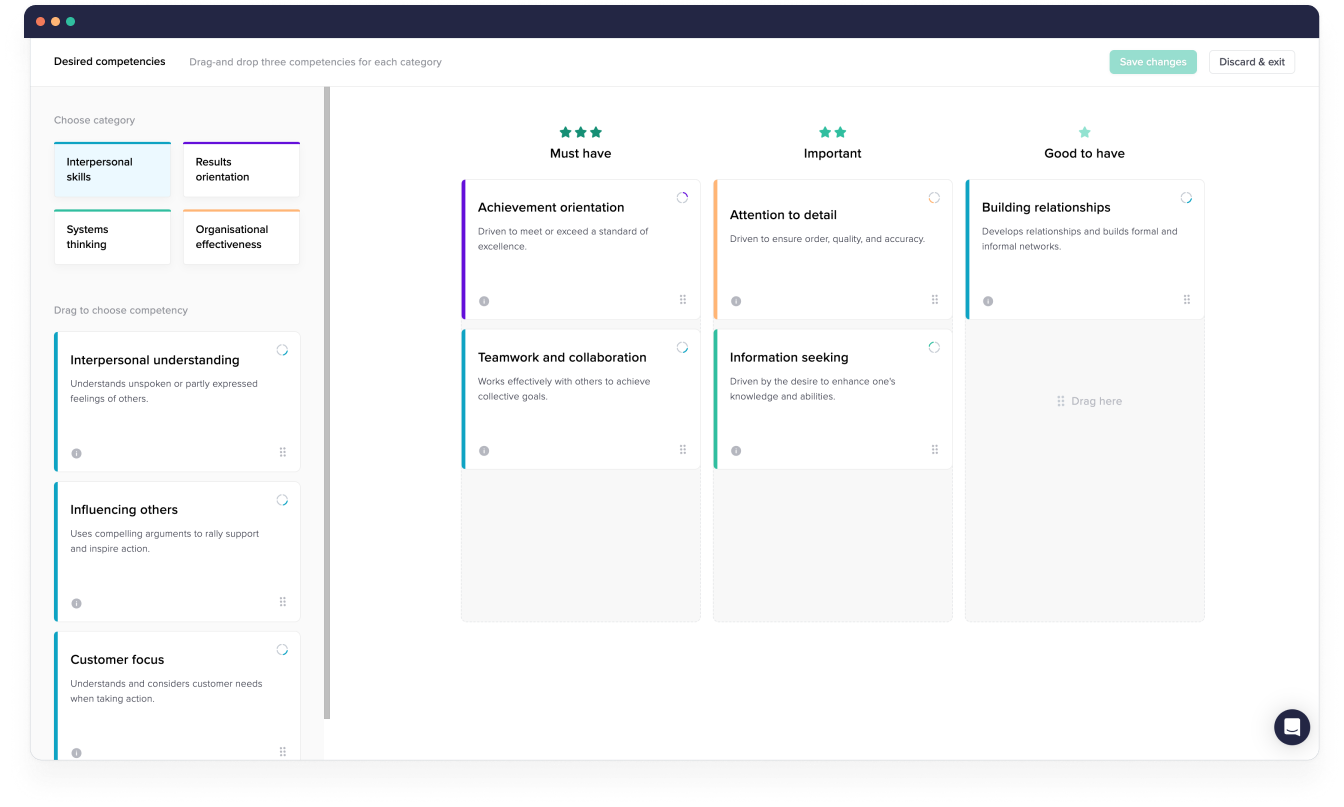
Task: Select the Results orientation category
Action: (241, 170)
